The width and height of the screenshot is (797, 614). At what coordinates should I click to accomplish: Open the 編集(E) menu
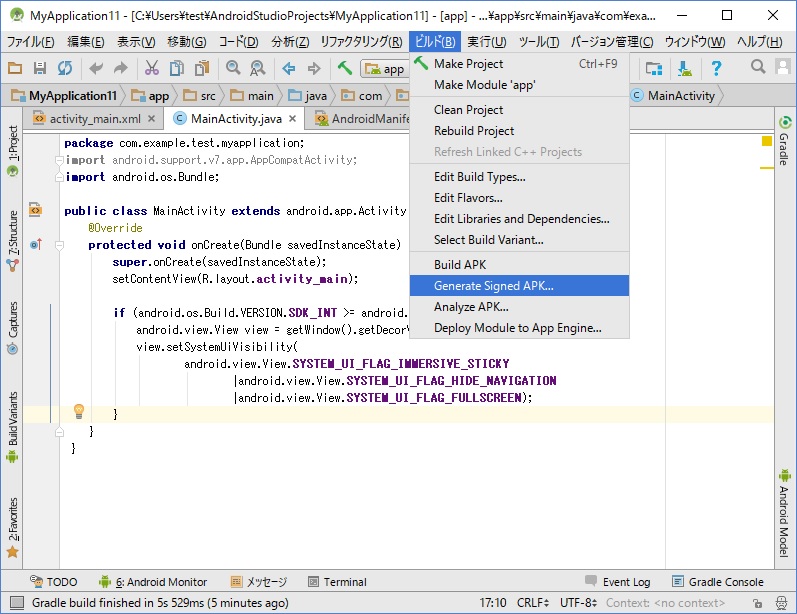click(x=85, y=41)
